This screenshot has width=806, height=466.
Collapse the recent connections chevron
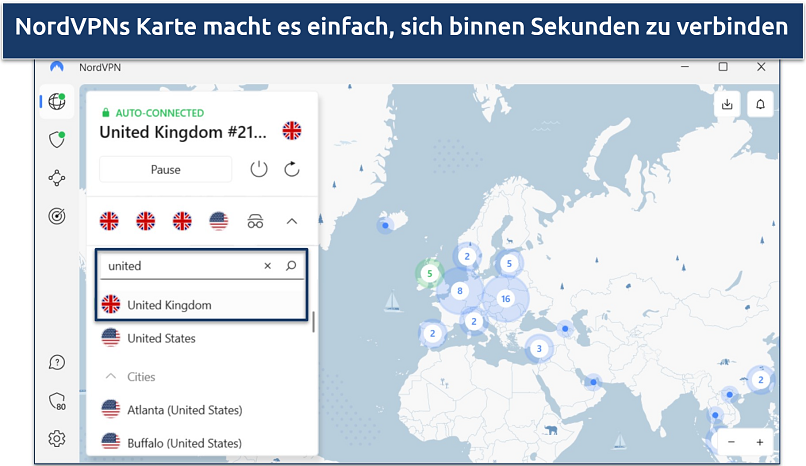coord(292,221)
